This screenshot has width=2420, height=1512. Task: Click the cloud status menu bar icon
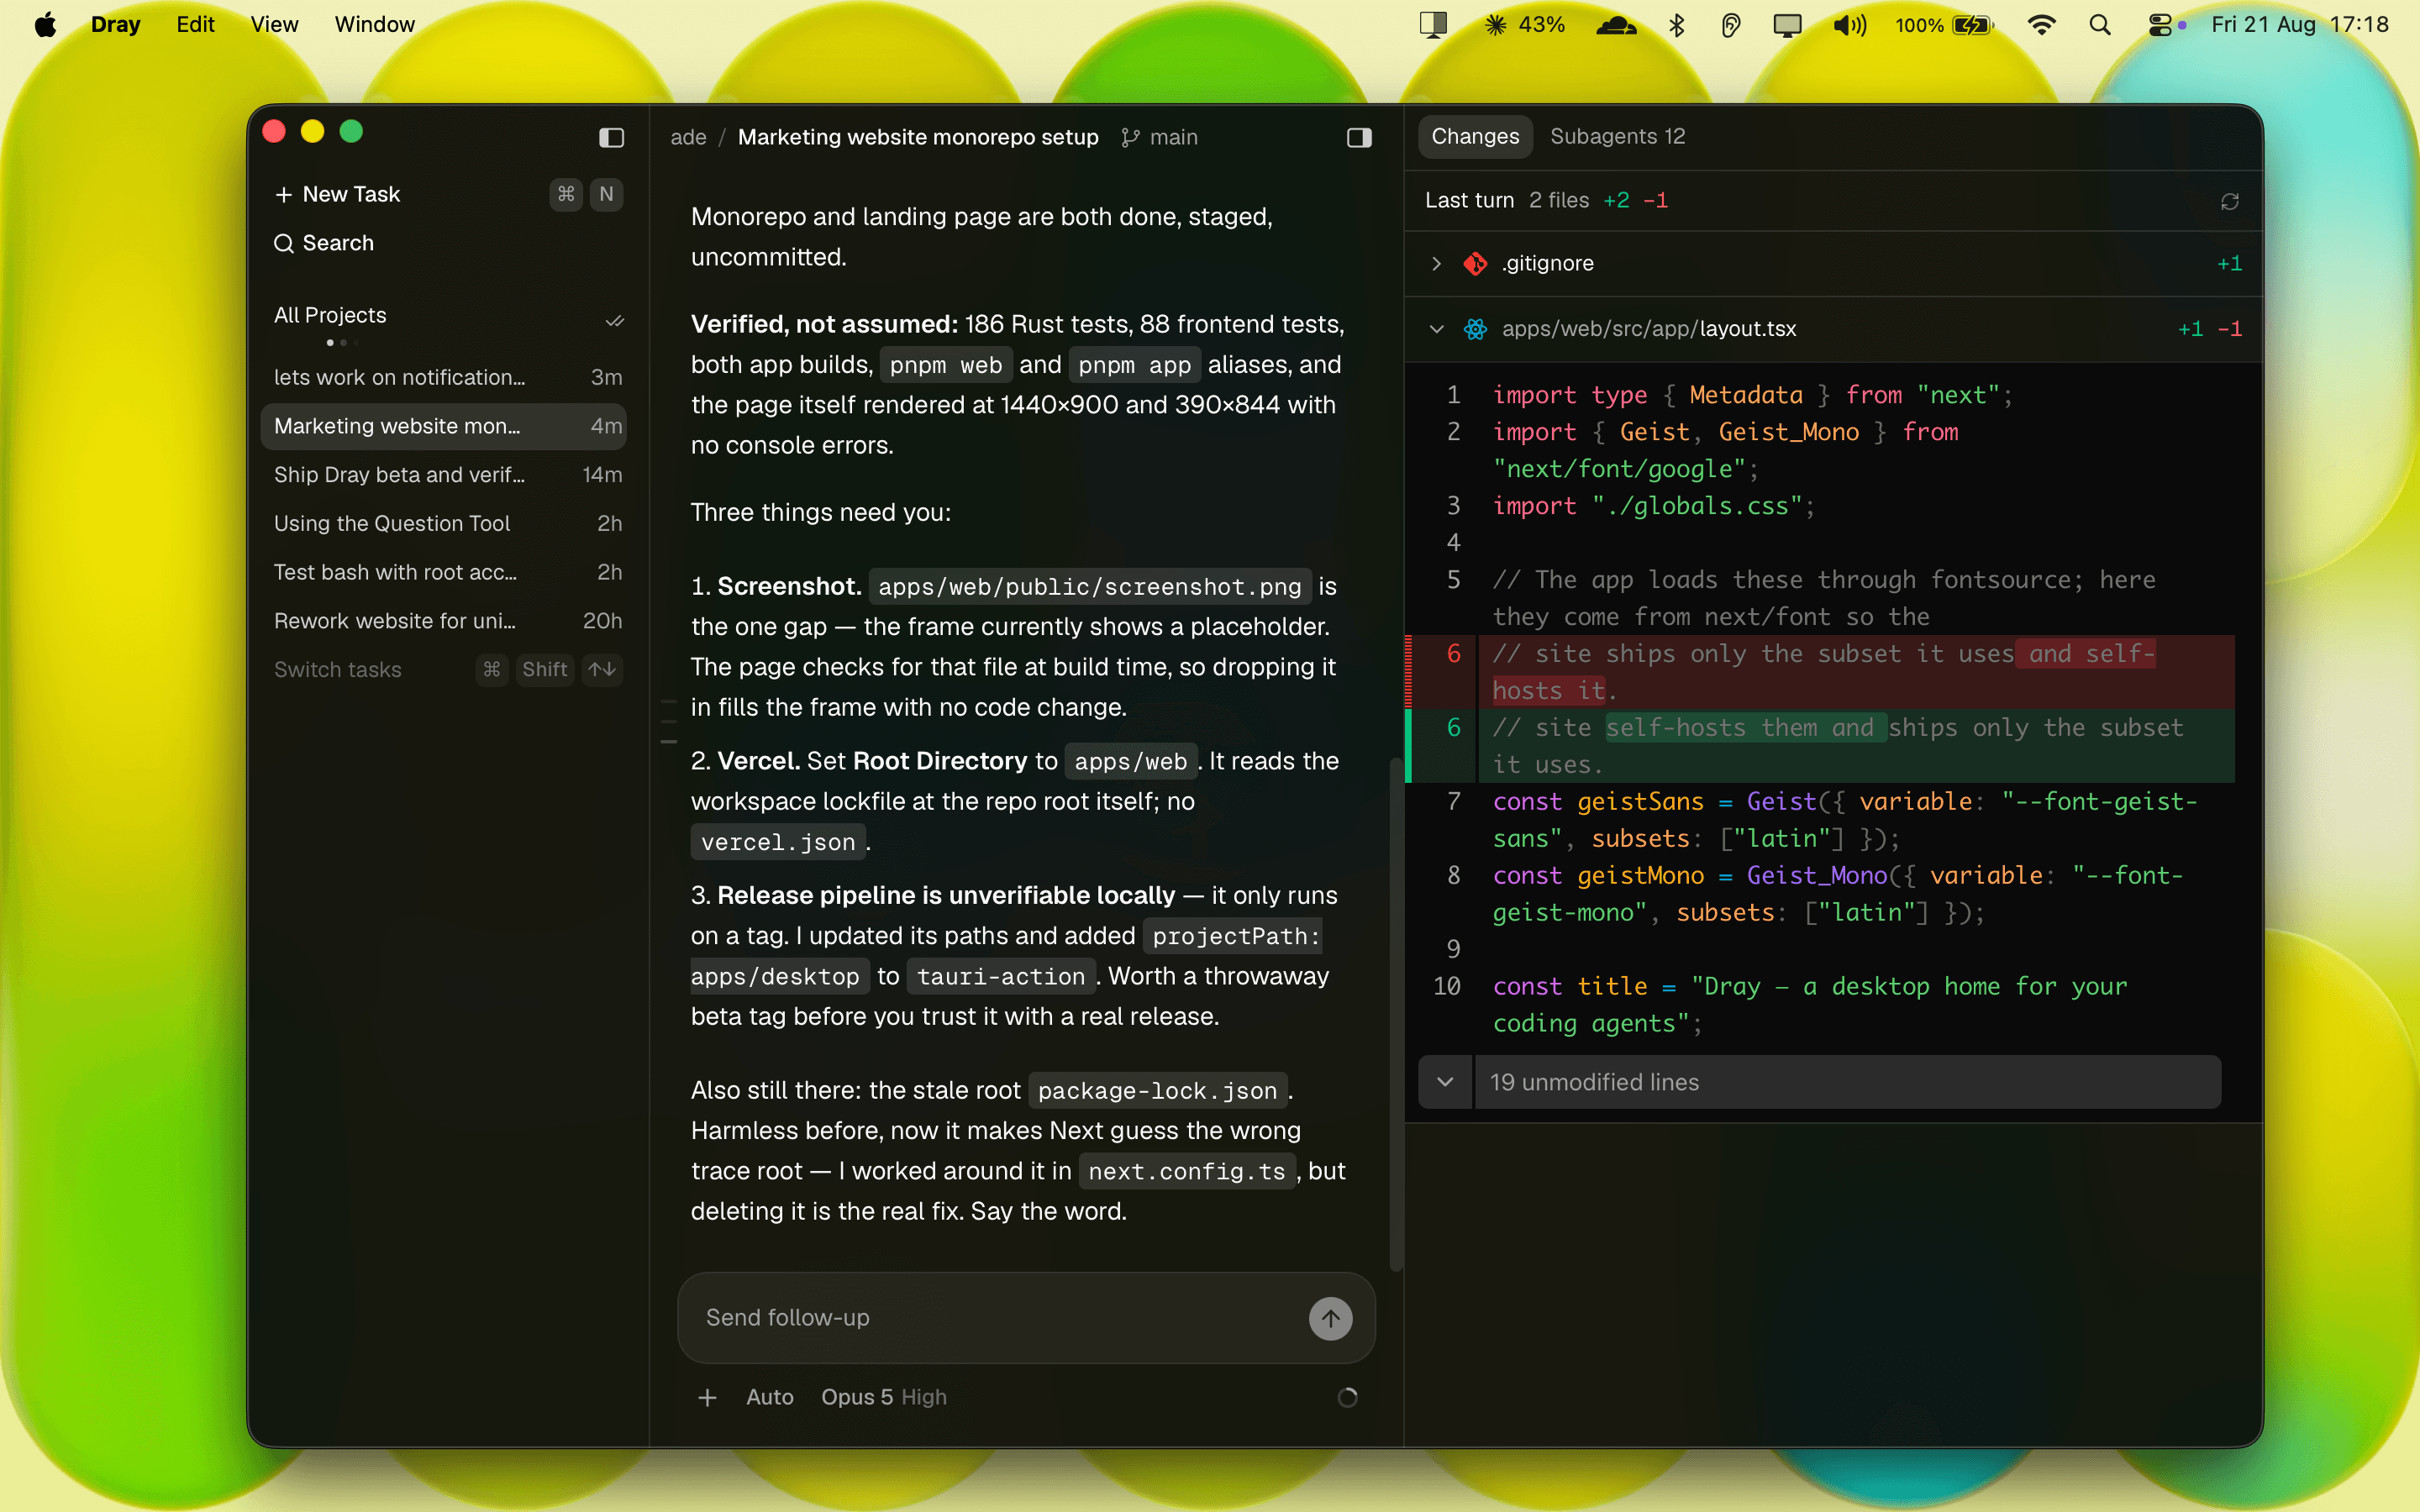pyautogui.click(x=1616, y=24)
